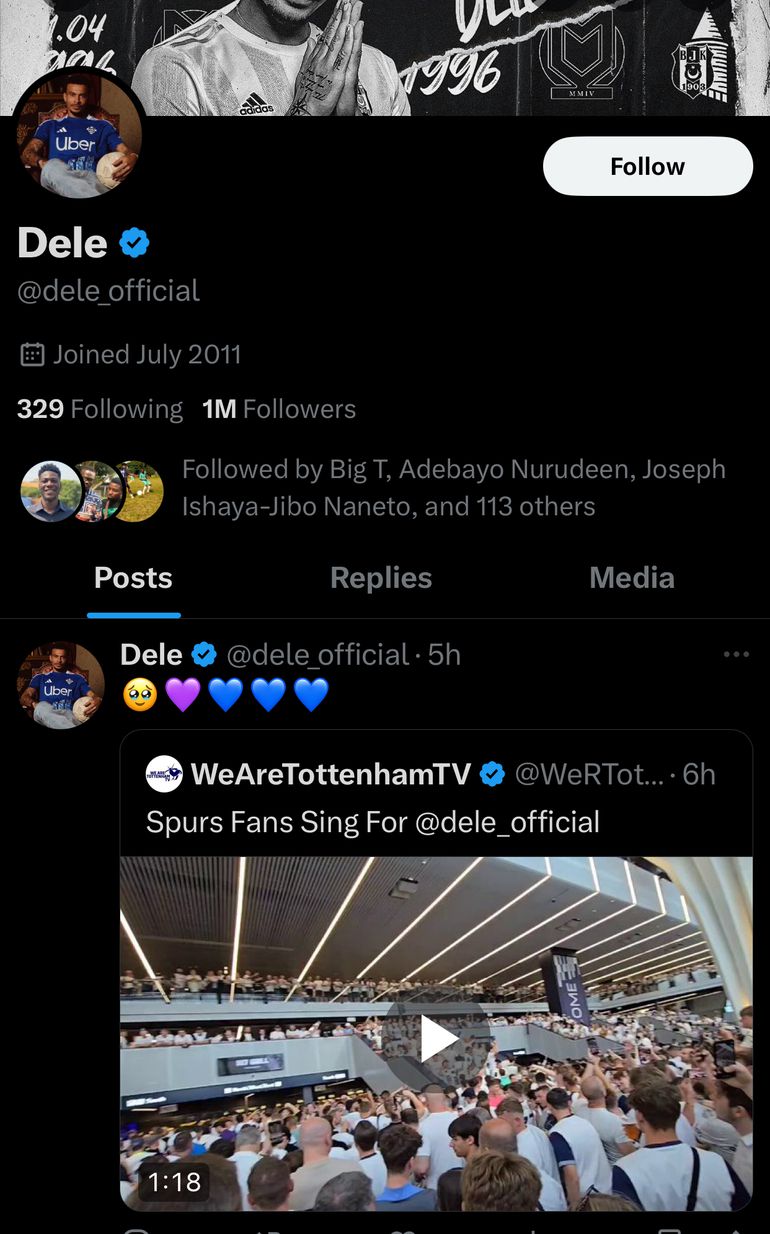
Task: Tap Dele's small avatar beside the post
Action: coord(60,685)
